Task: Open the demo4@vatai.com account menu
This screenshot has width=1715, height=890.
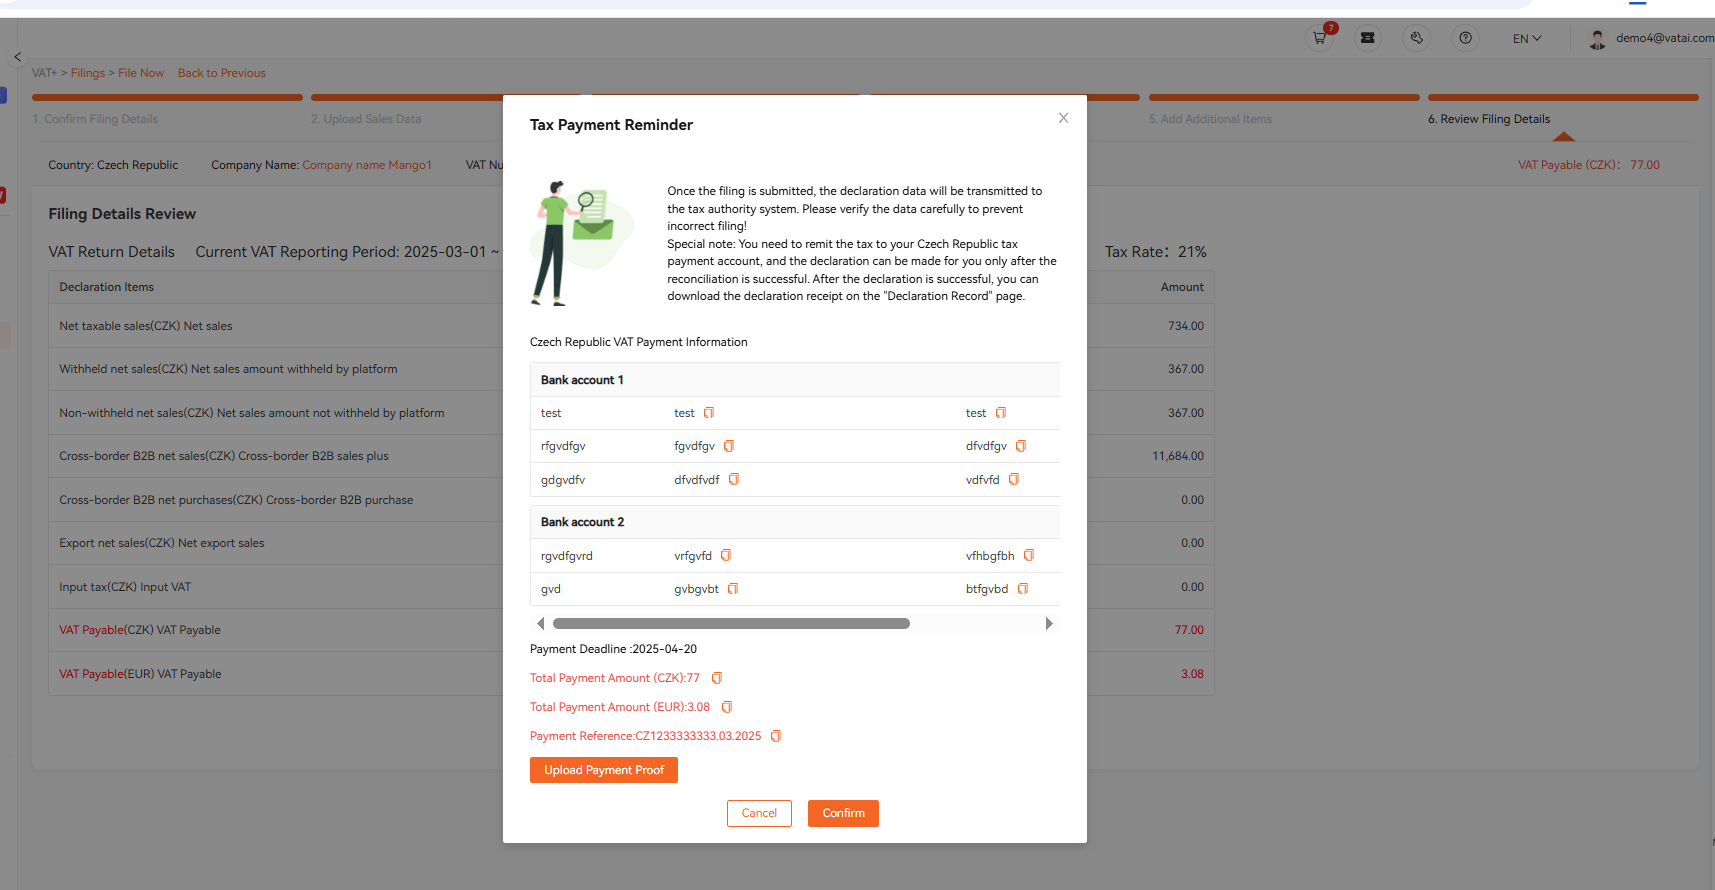Action: [x=1651, y=38]
